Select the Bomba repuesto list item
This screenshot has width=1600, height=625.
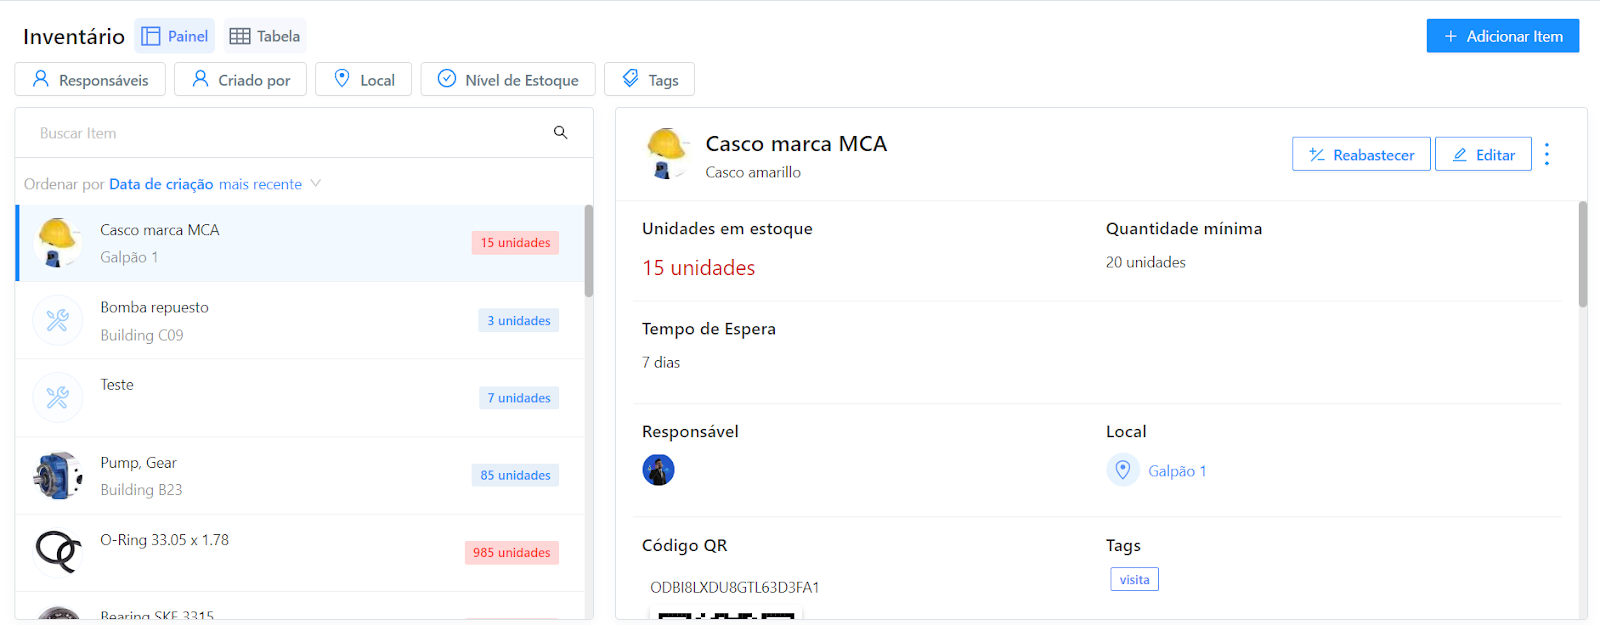pos(300,320)
